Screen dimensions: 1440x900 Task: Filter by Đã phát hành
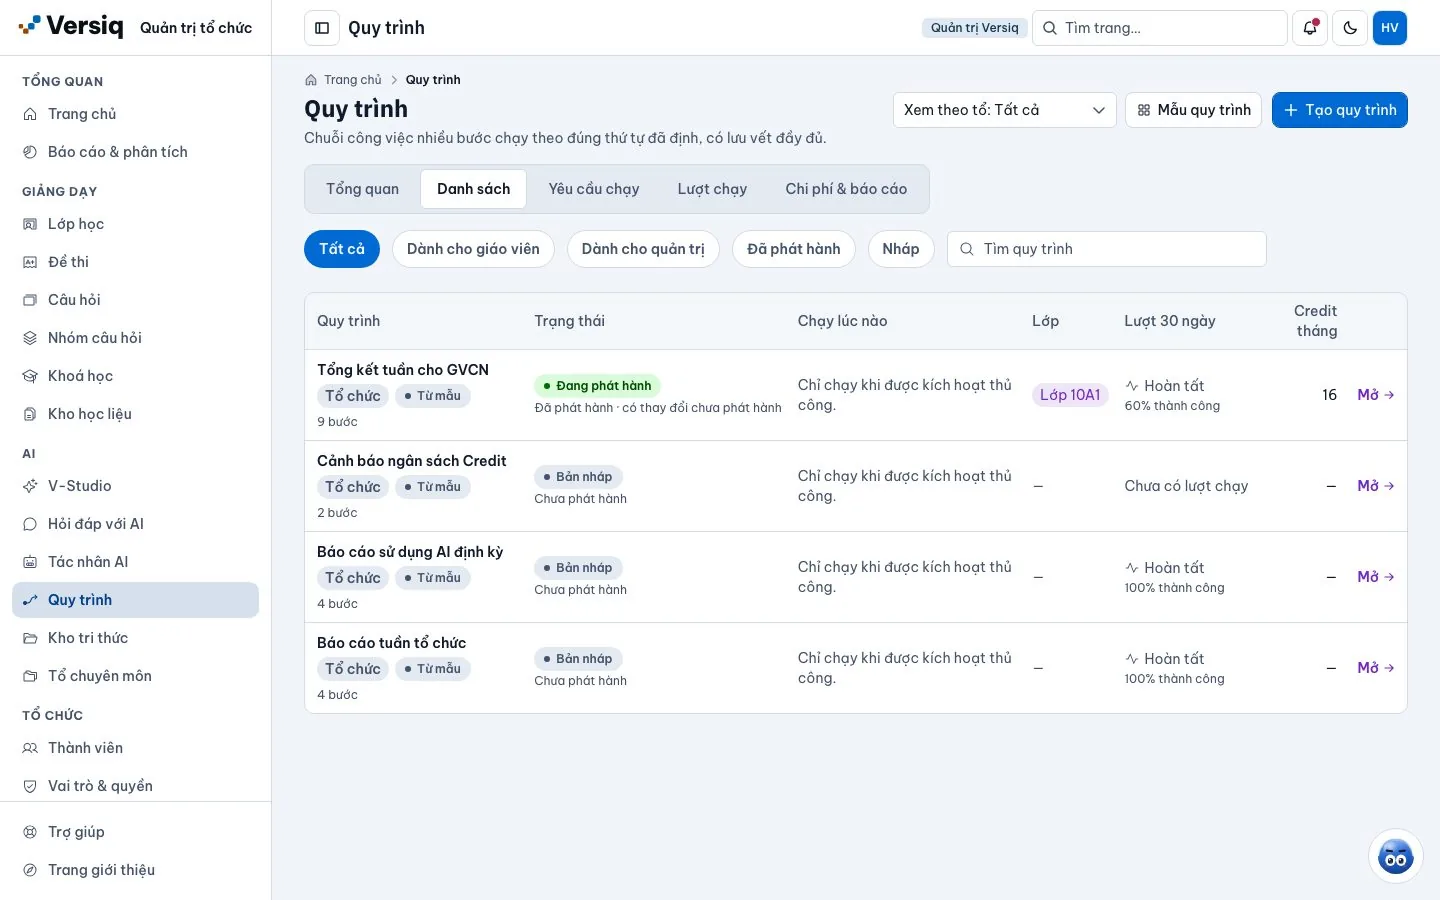click(x=794, y=249)
